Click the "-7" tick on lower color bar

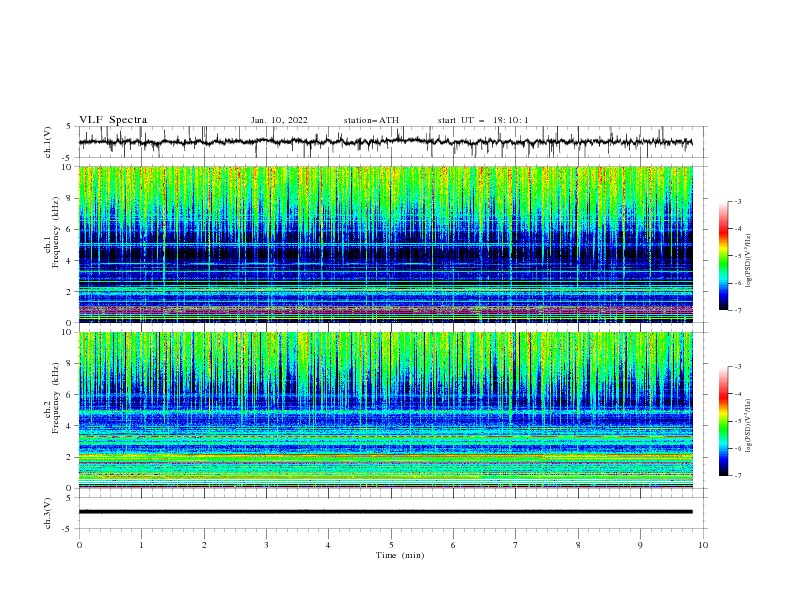click(737, 476)
